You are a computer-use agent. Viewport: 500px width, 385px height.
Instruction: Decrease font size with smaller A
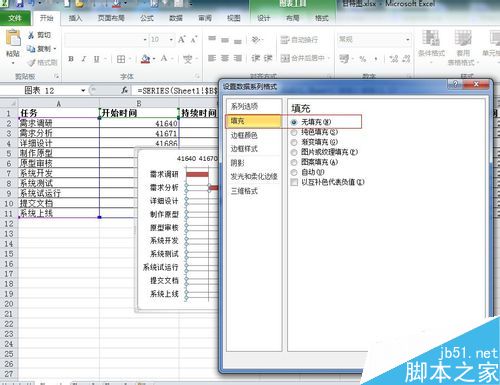194,40
